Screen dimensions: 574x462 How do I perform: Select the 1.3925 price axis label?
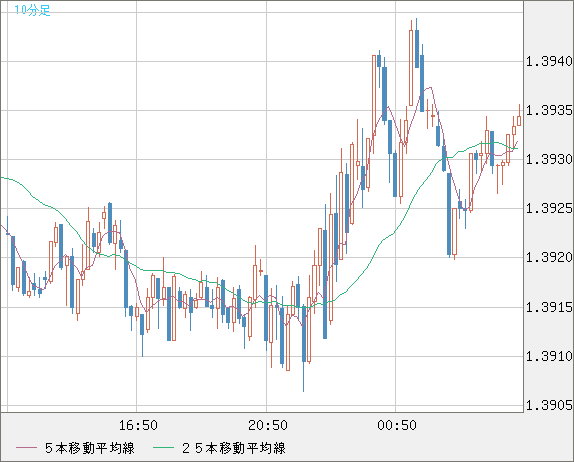pyautogui.click(x=549, y=208)
